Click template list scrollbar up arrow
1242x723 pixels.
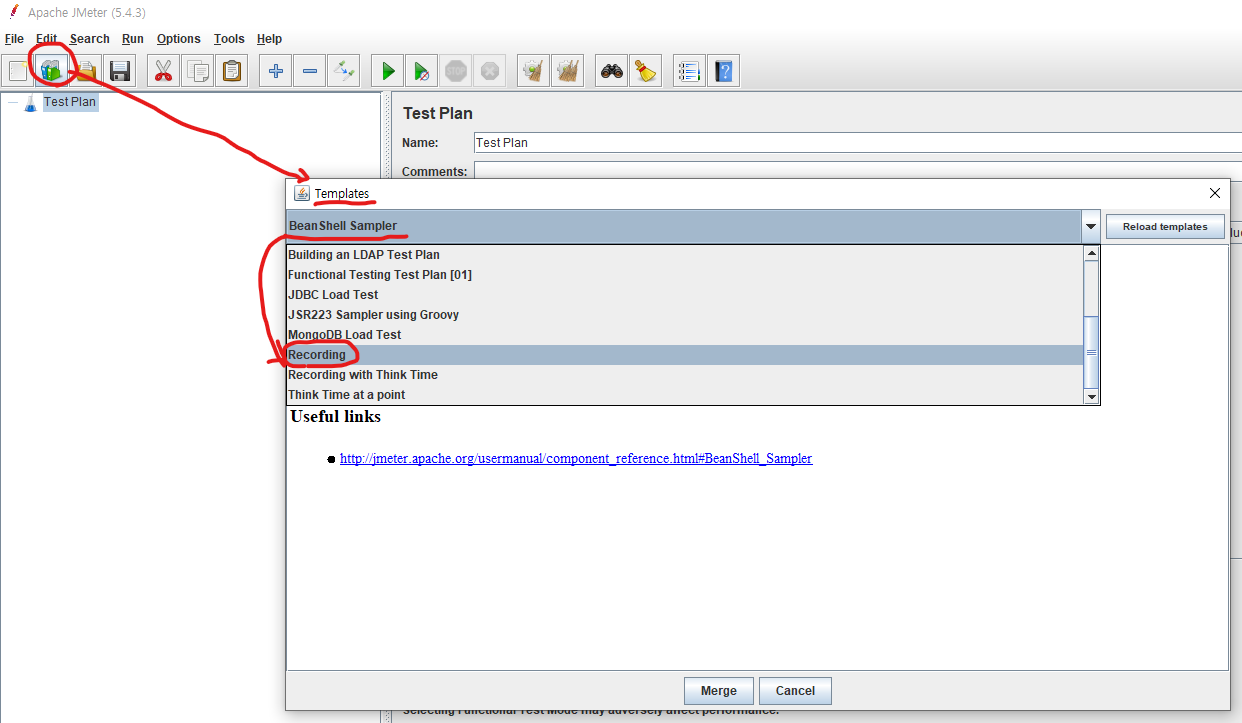pos(1092,253)
